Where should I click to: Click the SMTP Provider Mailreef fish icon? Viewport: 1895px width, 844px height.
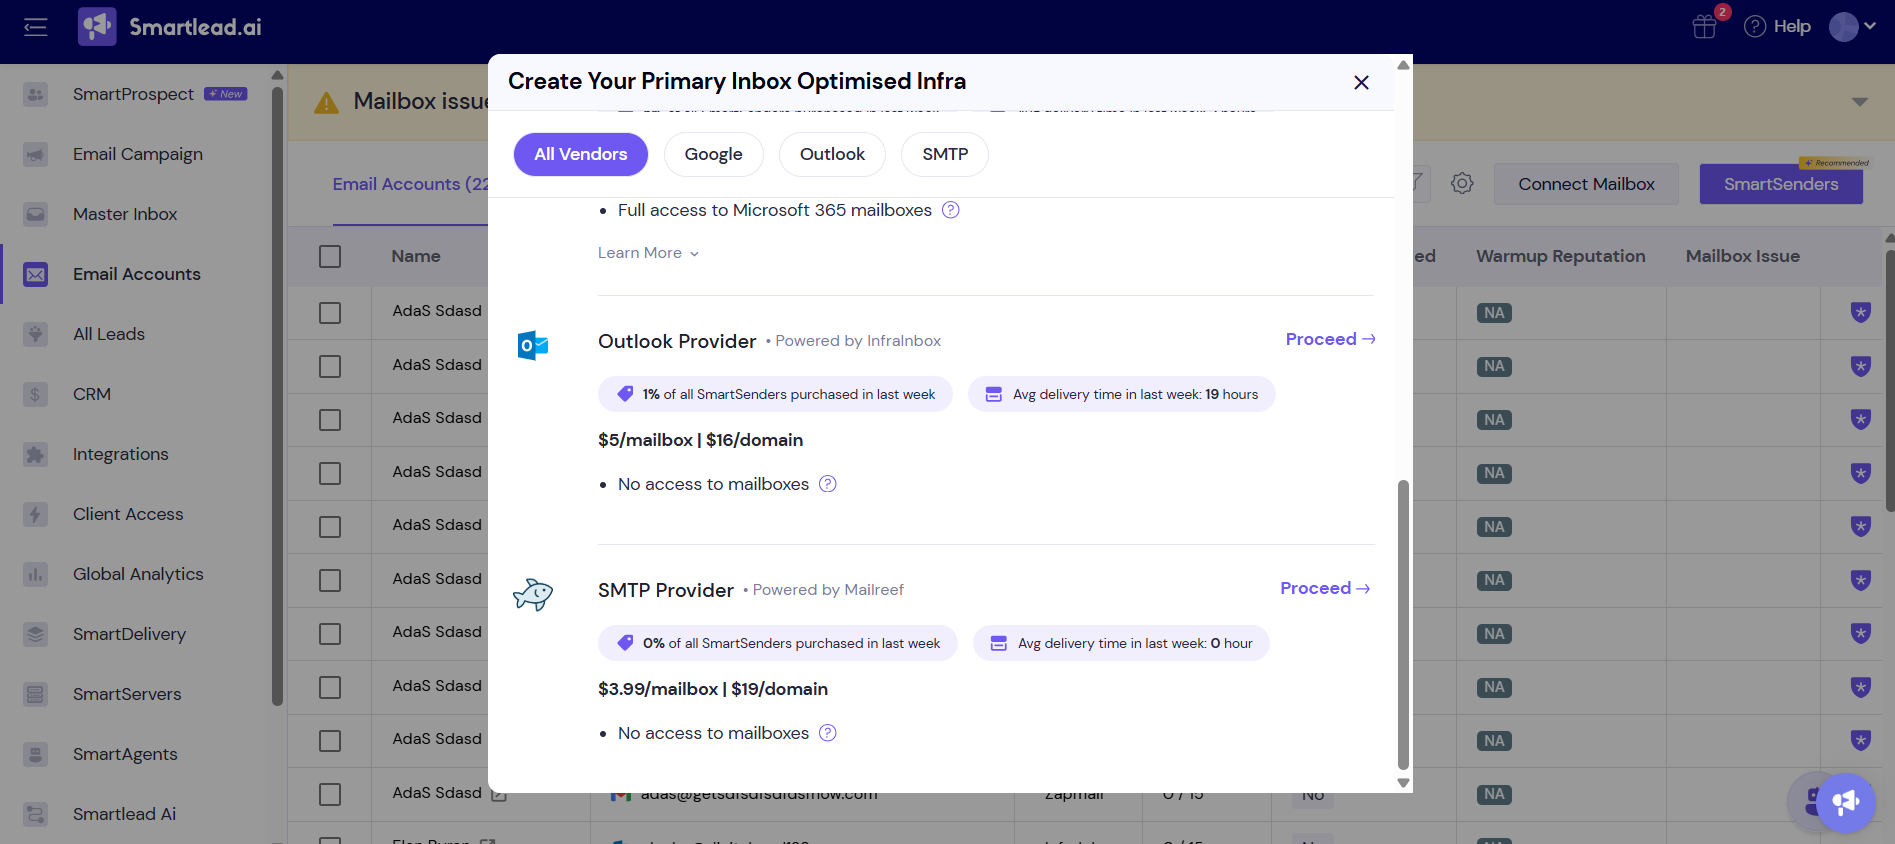click(x=533, y=594)
